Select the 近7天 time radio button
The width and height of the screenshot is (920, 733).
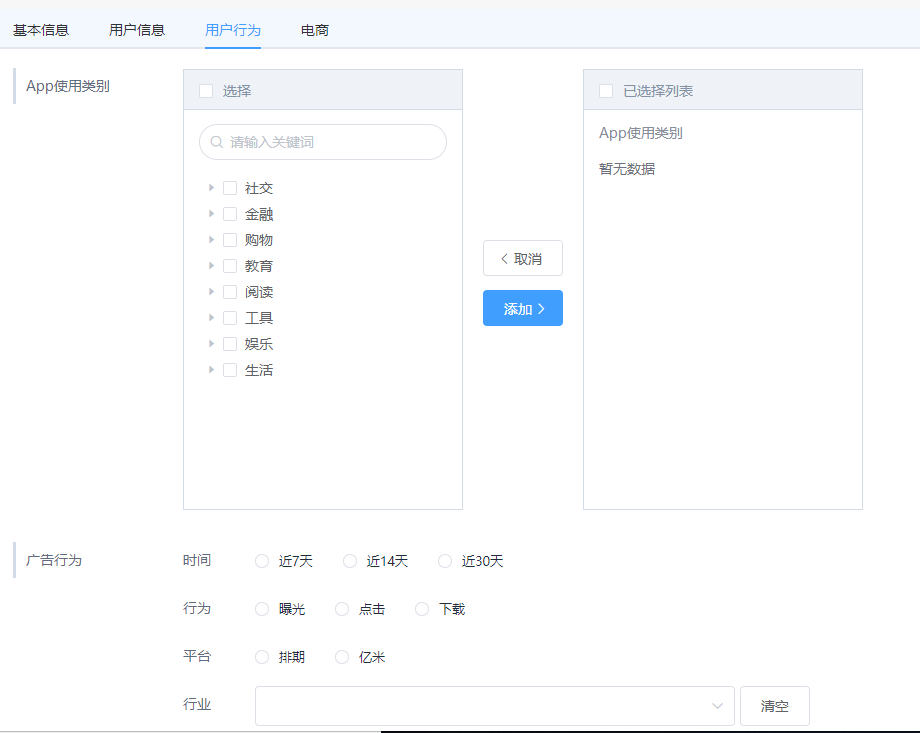coord(261,561)
